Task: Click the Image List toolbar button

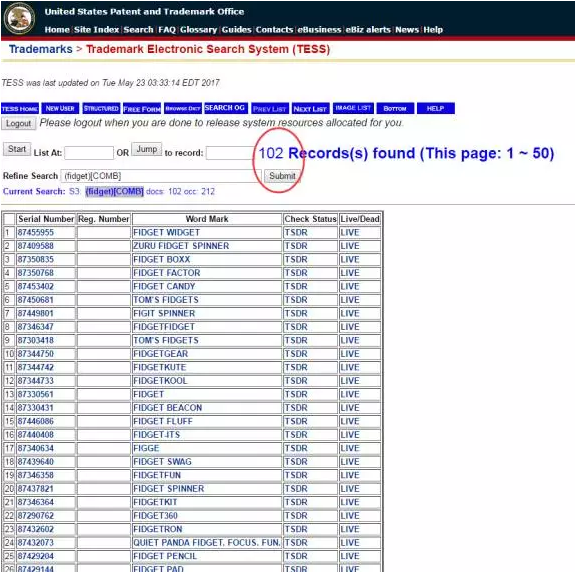Action: [x=354, y=108]
